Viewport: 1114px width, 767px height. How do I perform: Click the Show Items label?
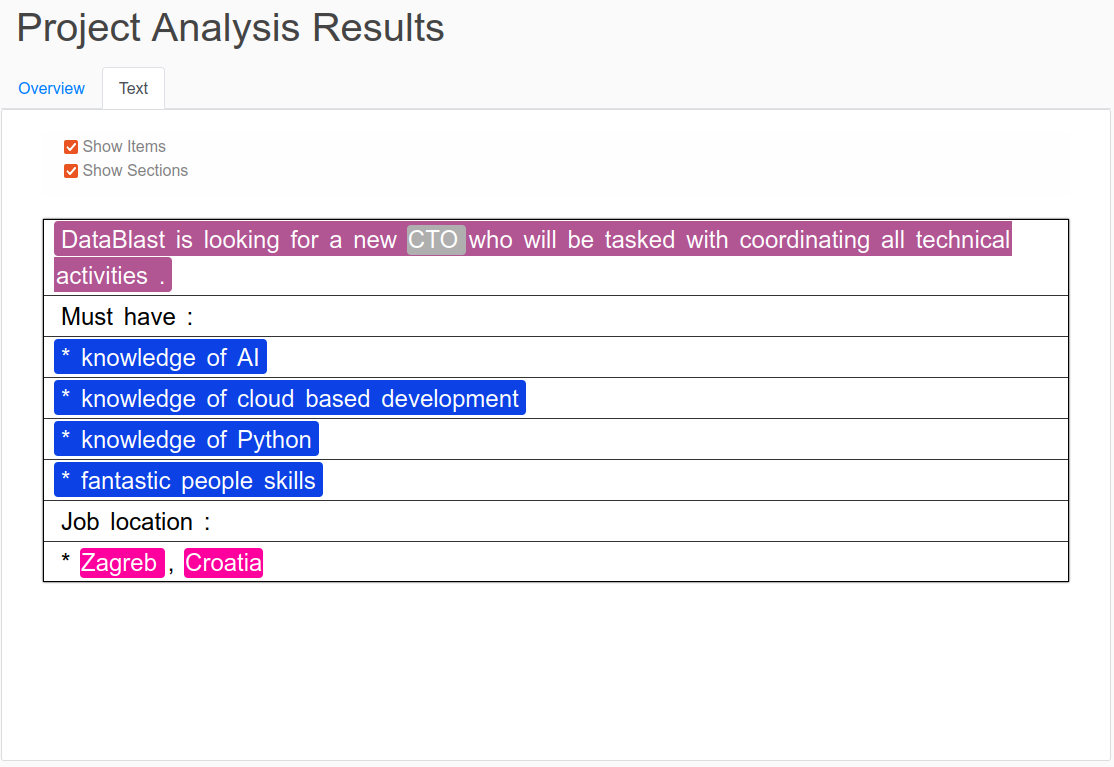tap(124, 146)
